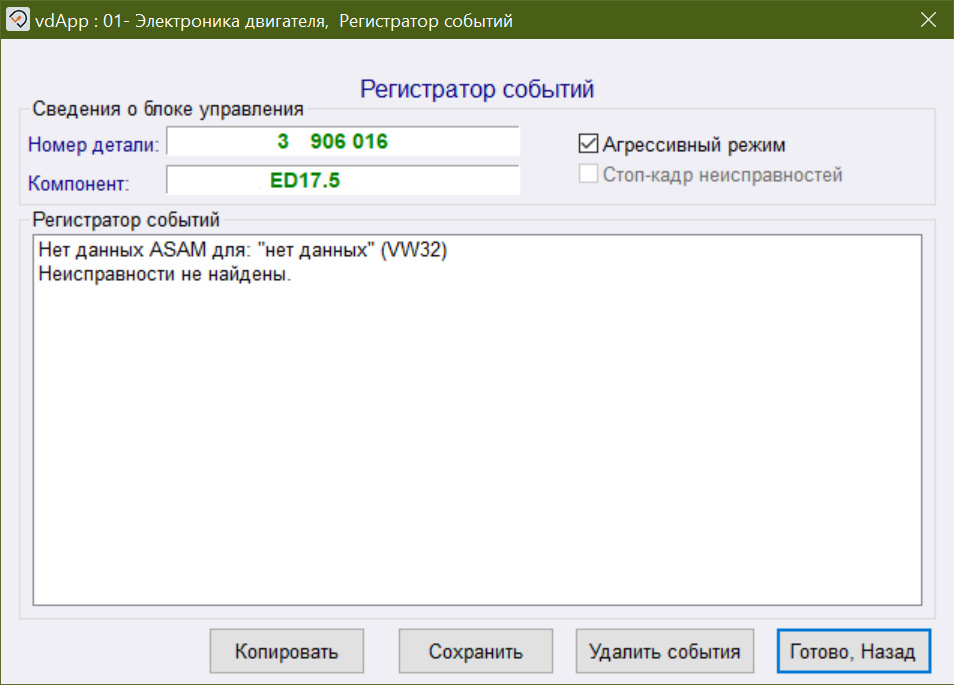
Task: Click the blue Регистратор событий heading
Action: pyautogui.click(x=477, y=89)
